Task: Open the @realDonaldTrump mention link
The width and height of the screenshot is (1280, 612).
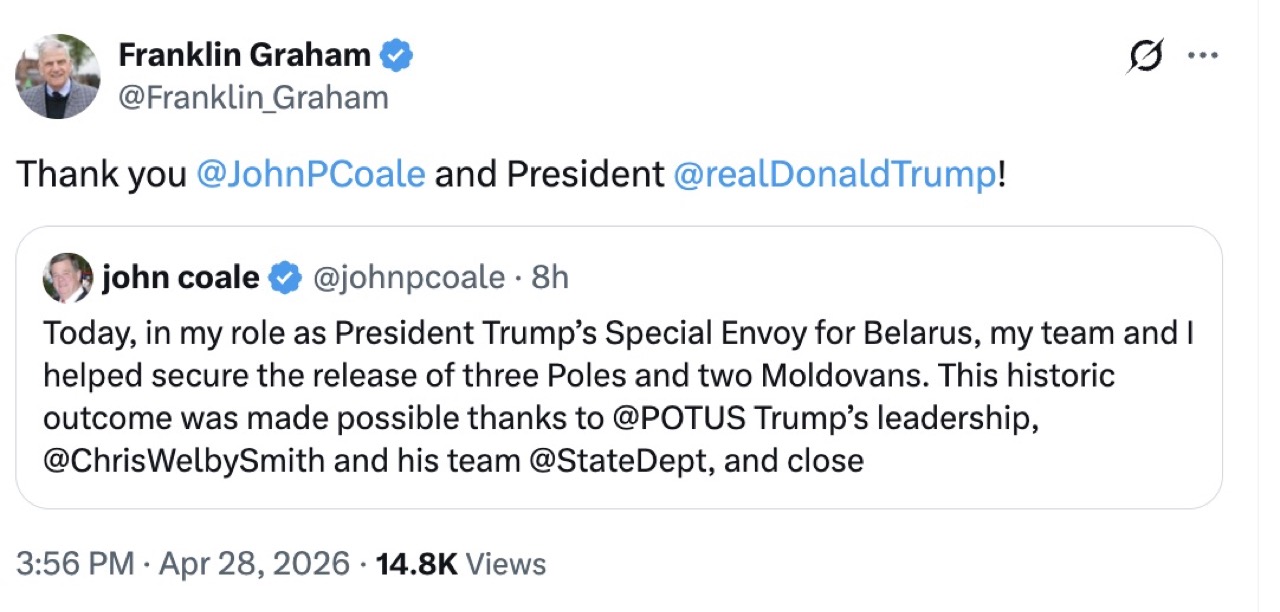Action: pyautogui.click(x=835, y=174)
